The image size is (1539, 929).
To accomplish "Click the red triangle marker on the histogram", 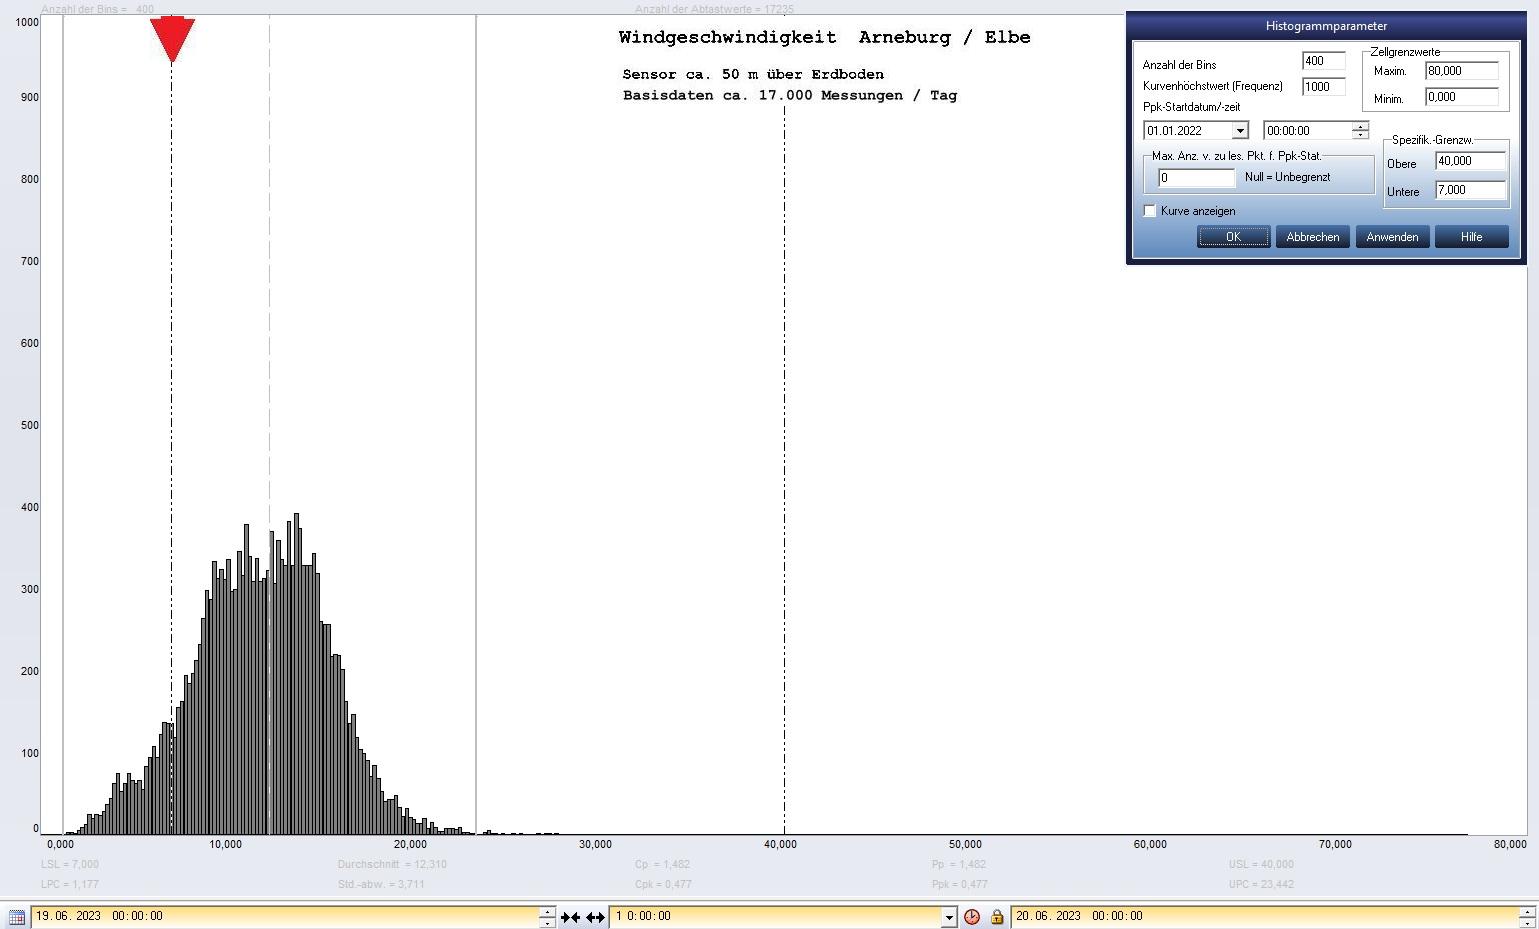I will (x=172, y=38).
